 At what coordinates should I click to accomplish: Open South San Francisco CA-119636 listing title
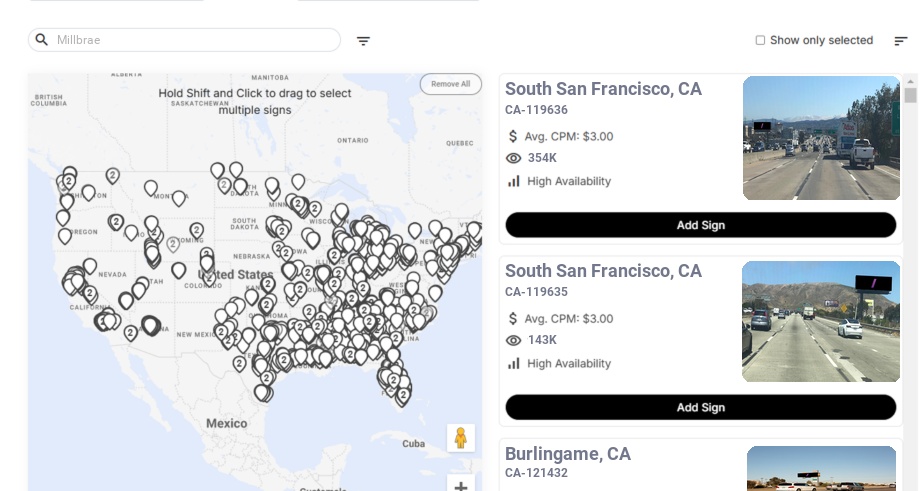coord(603,89)
